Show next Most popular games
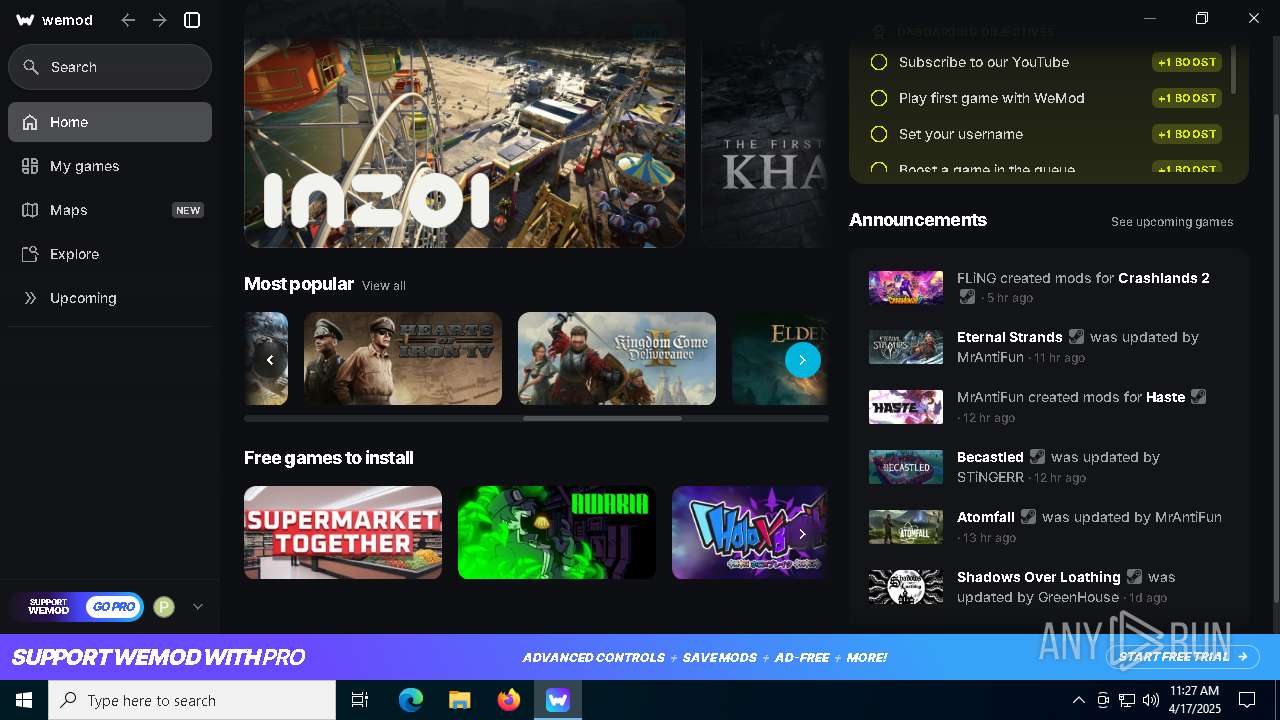Image resolution: width=1280 pixels, height=720 pixels. (802, 360)
